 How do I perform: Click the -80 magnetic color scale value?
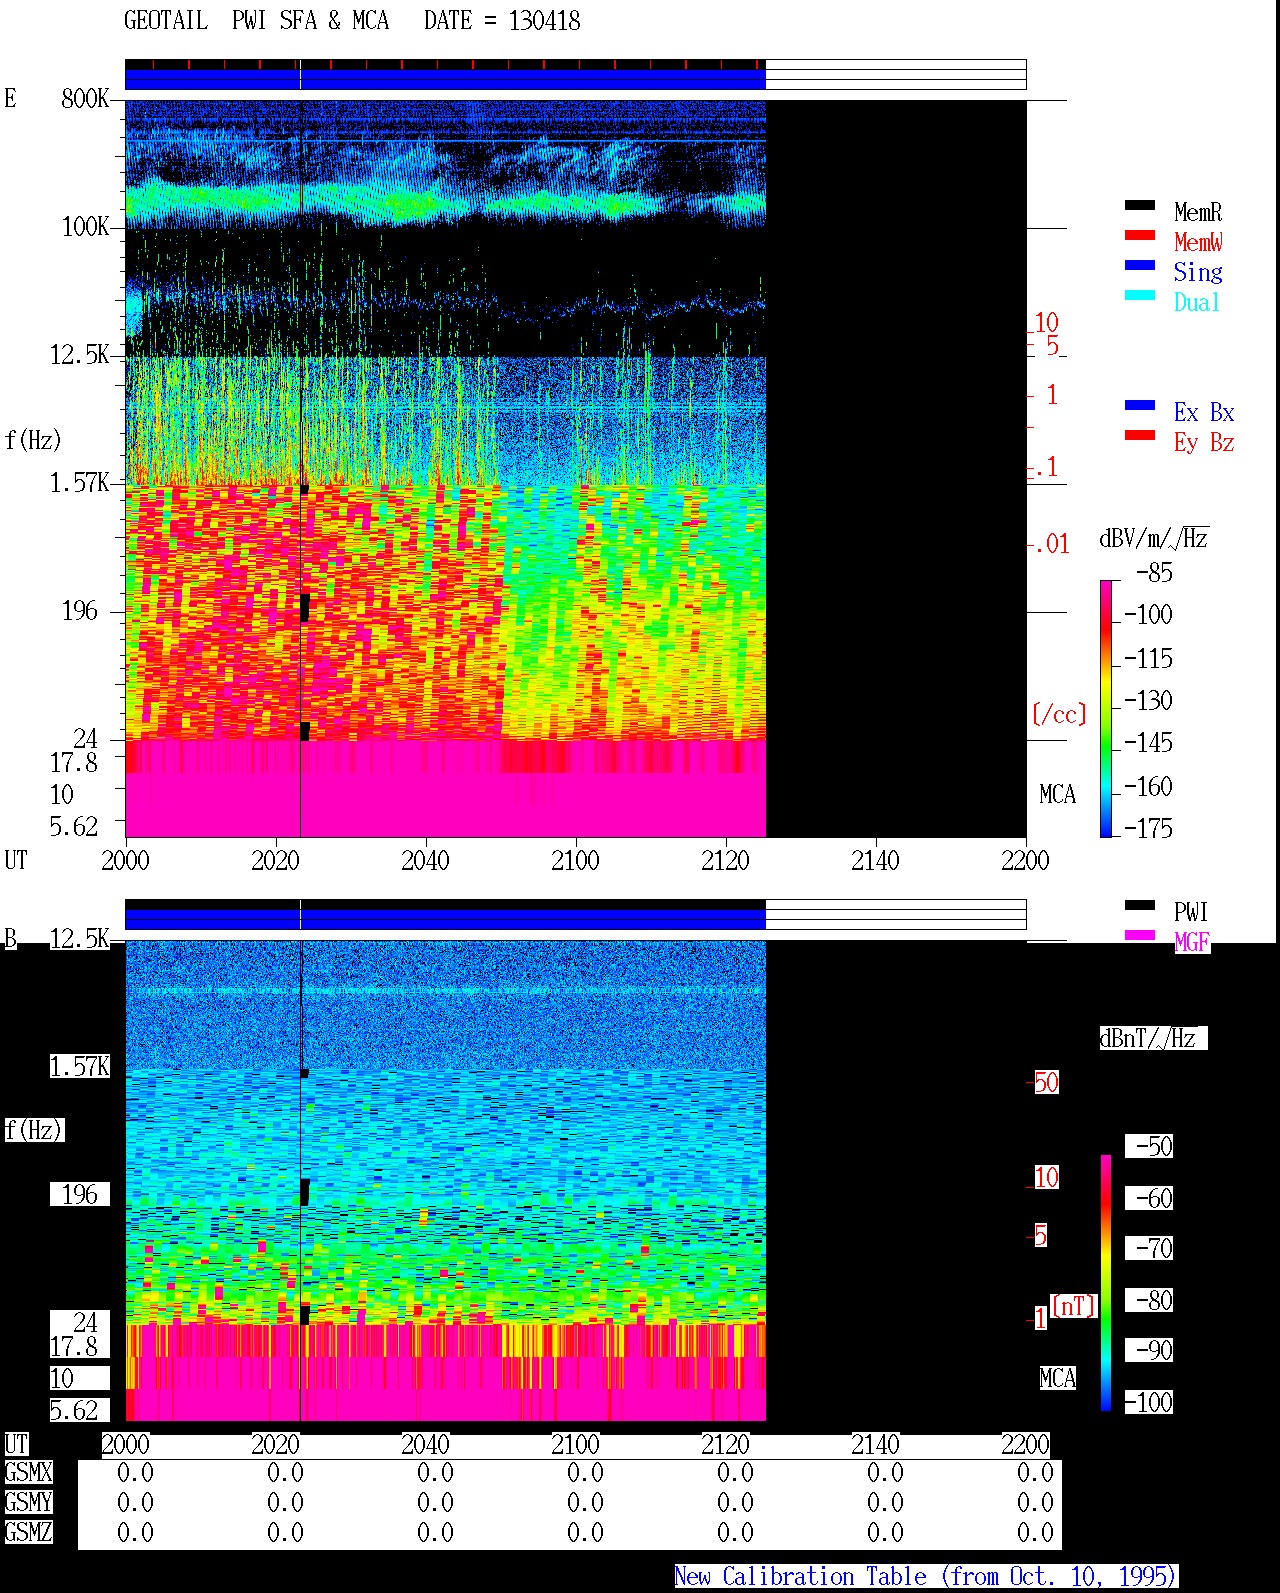tap(1154, 1300)
